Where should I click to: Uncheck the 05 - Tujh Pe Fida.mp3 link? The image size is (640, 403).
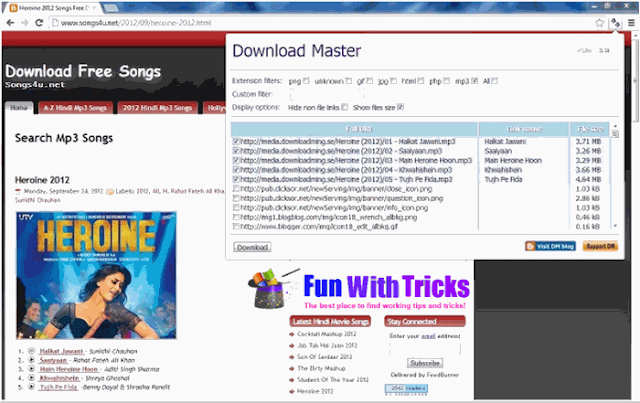pyautogui.click(x=236, y=179)
